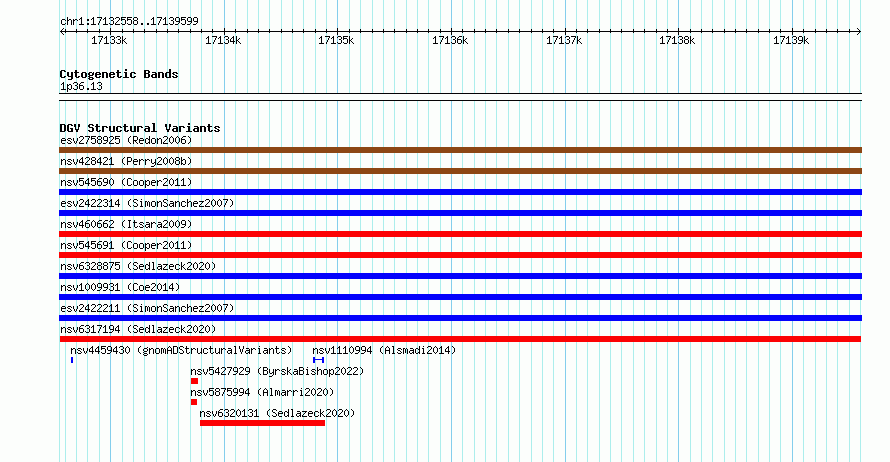Click the 17138k ruler tick label
The image size is (890, 462).
click(x=677, y=40)
